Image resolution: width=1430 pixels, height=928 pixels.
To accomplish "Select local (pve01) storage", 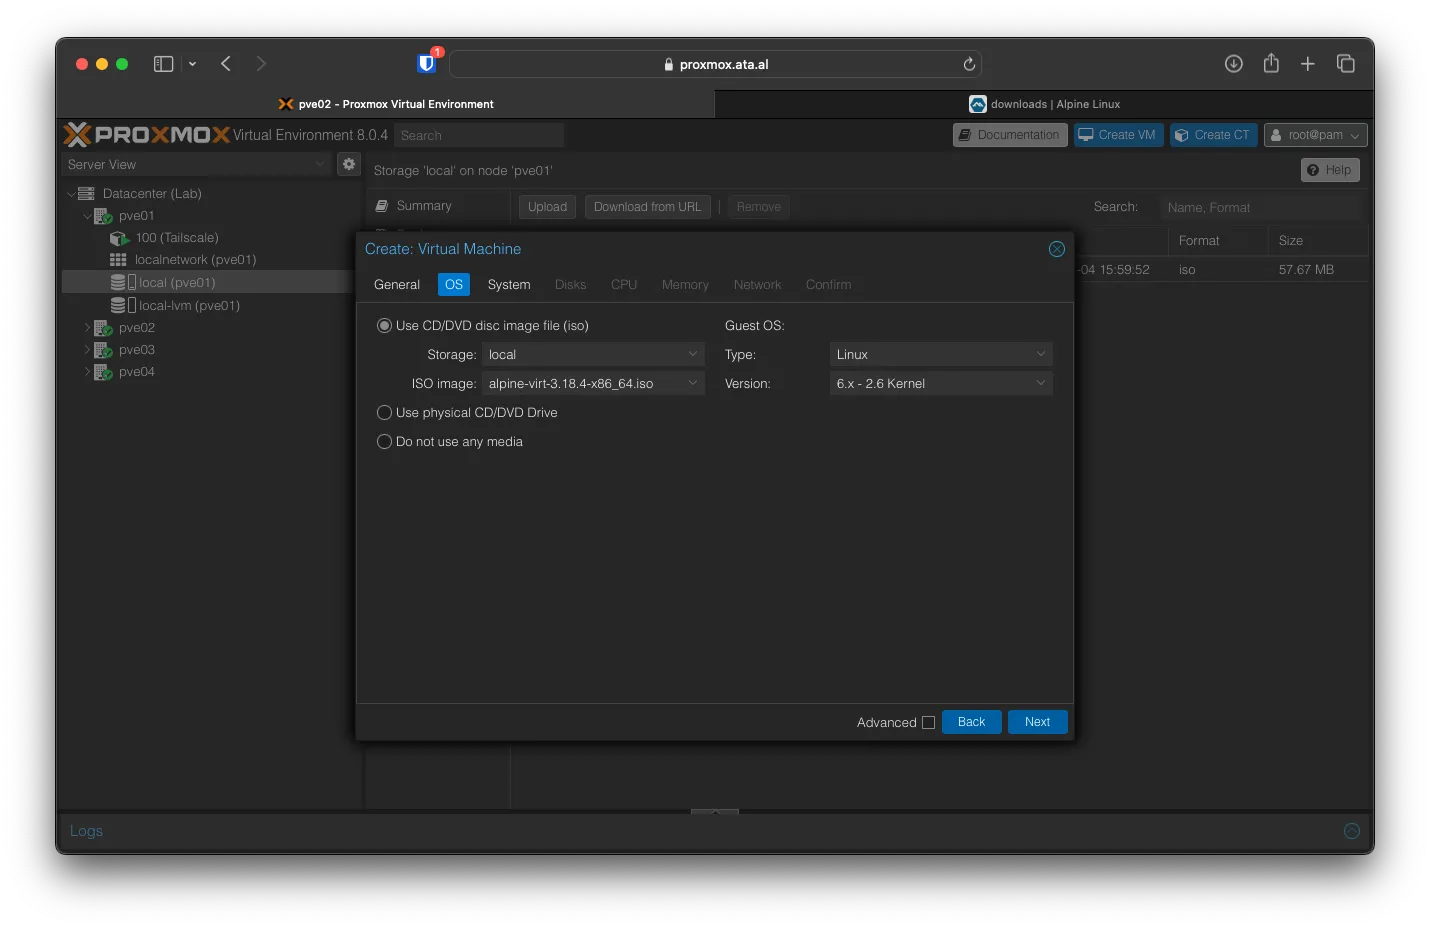I will click(177, 283).
